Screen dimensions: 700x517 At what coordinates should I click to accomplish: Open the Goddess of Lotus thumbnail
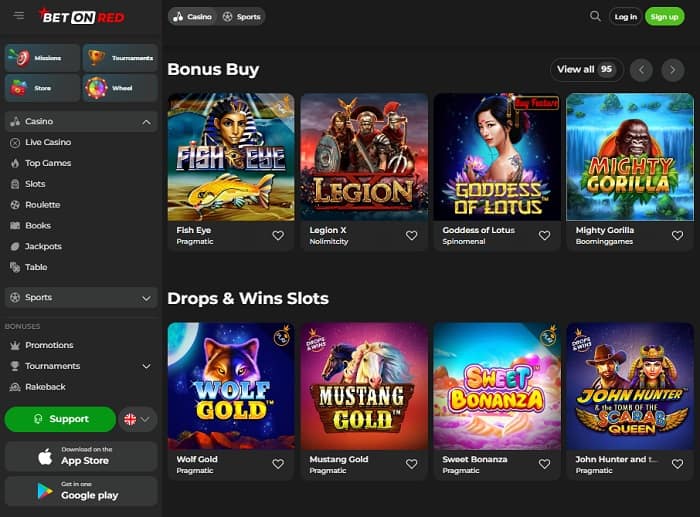[x=497, y=157]
